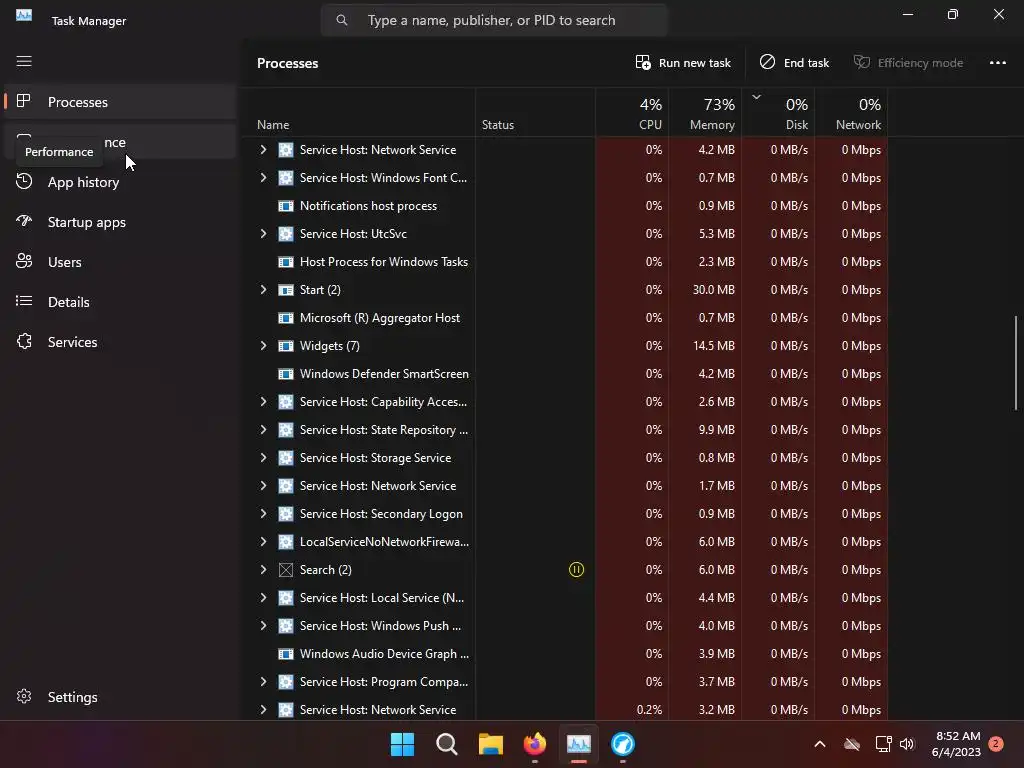The height and width of the screenshot is (768, 1024).
Task: Open Settings in the sidebar
Action: pos(120,697)
